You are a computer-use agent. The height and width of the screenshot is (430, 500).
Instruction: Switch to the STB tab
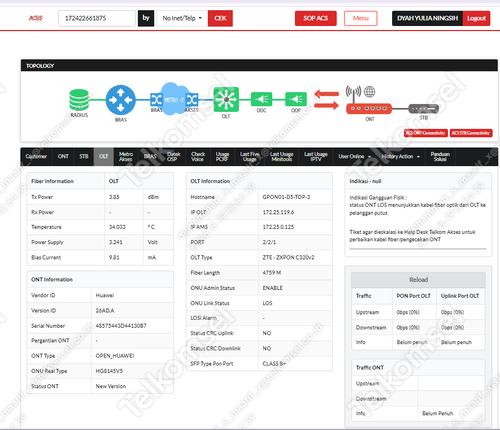(x=84, y=156)
